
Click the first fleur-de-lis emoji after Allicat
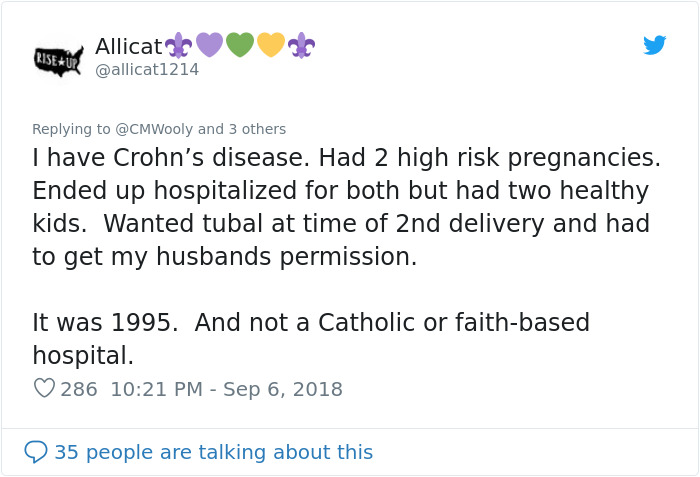click(x=178, y=45)
